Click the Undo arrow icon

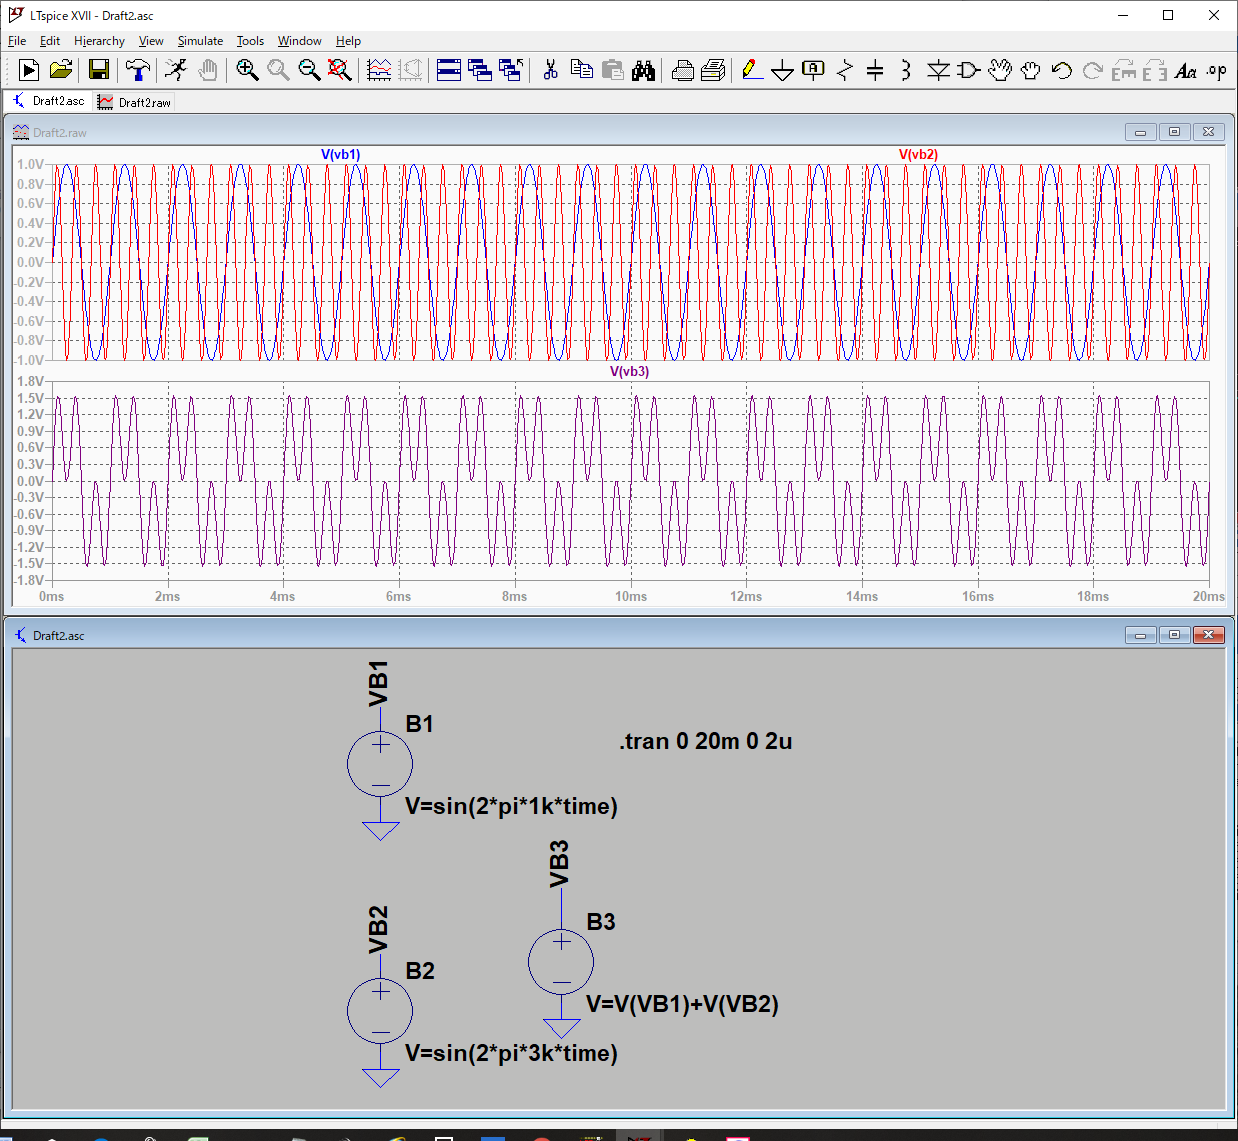coord(1061,70)
